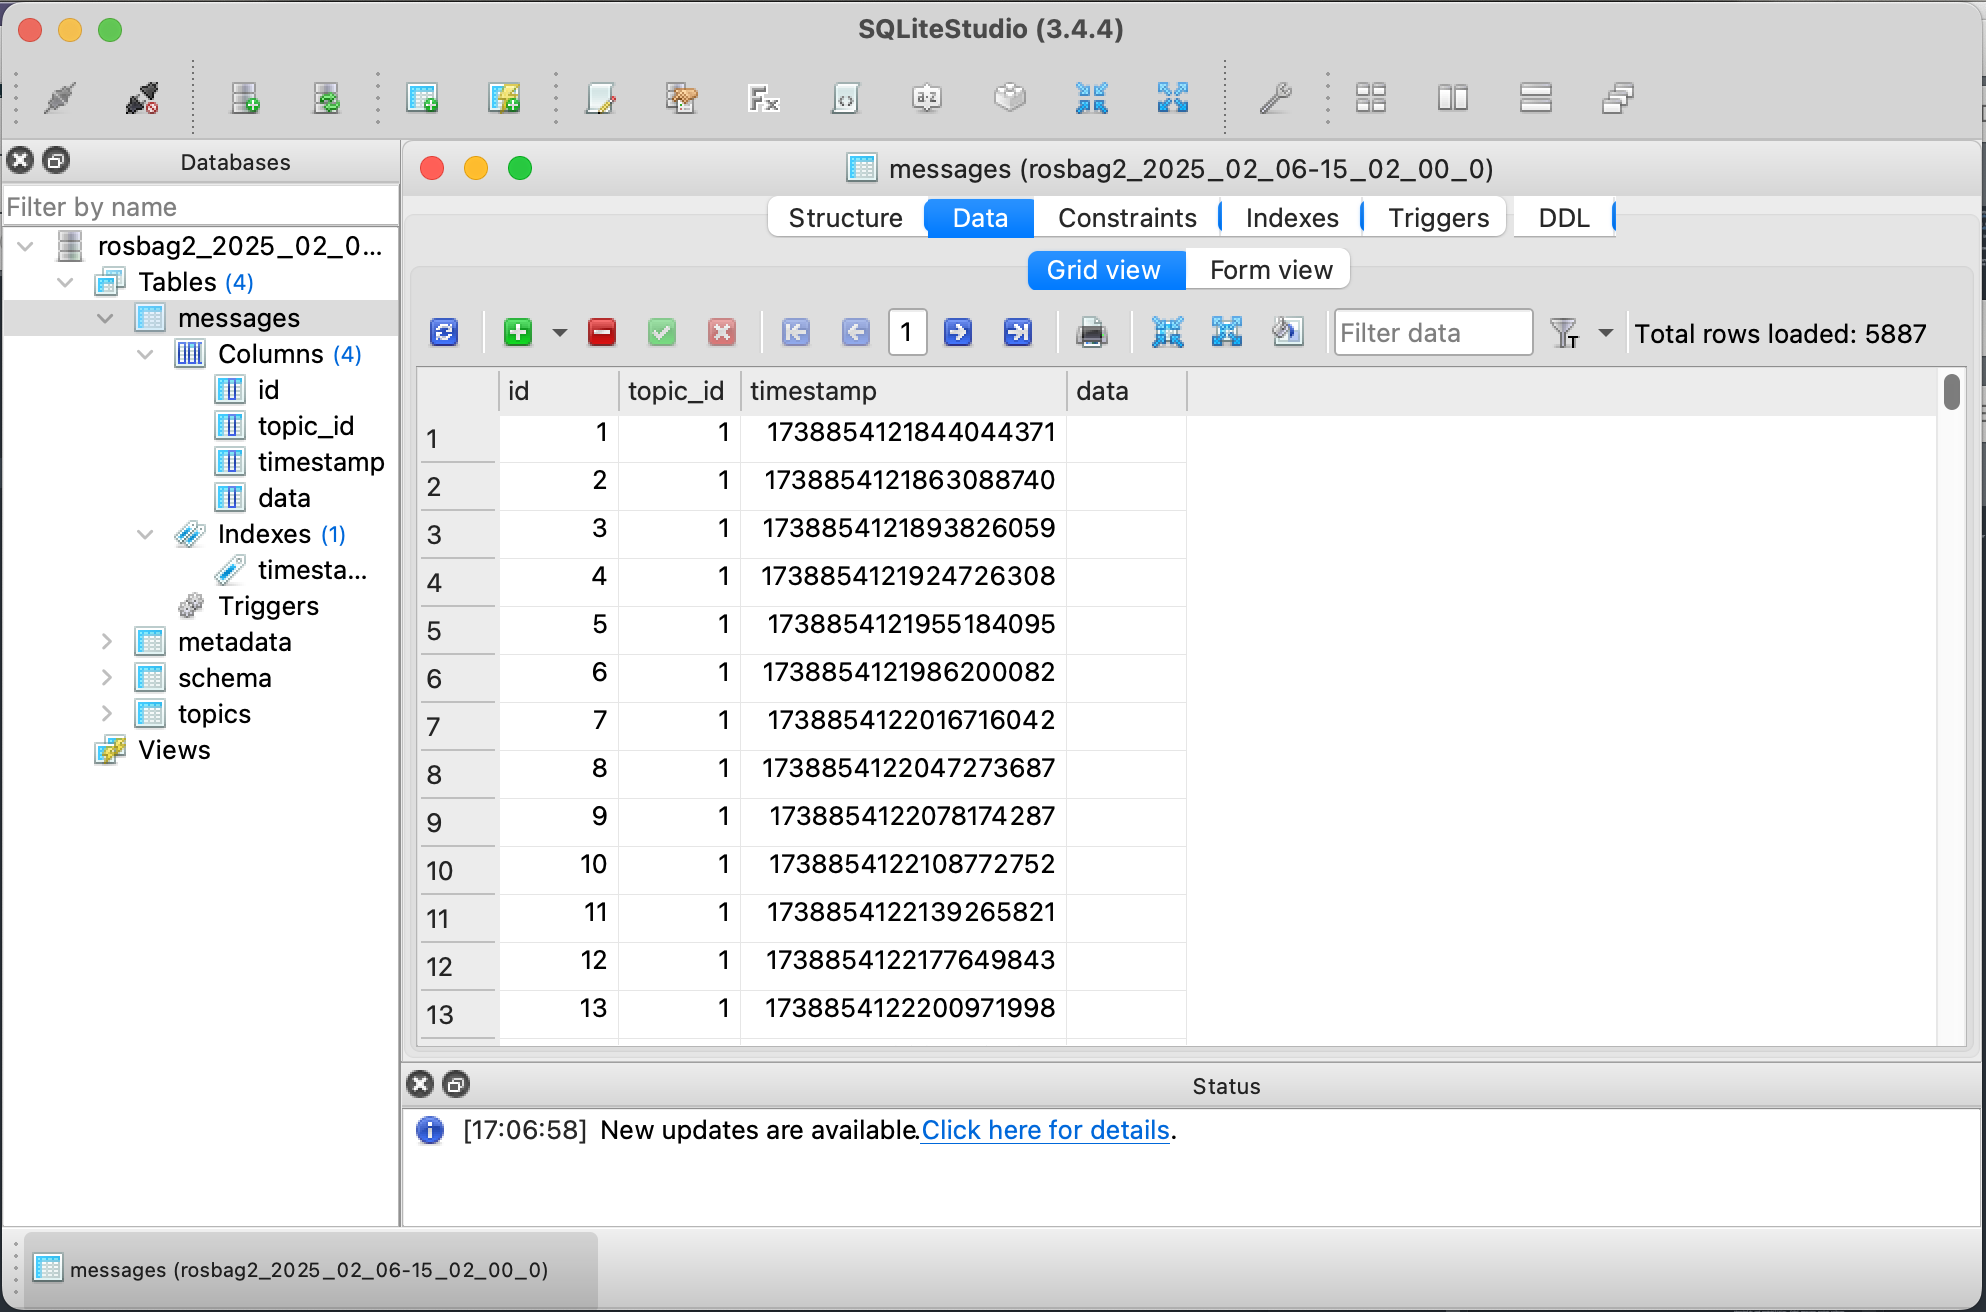Image resolution: width=1986 pixels, height=1312 pixels.
Task: Select Triggers node under messages
Action: coord(268,606)
